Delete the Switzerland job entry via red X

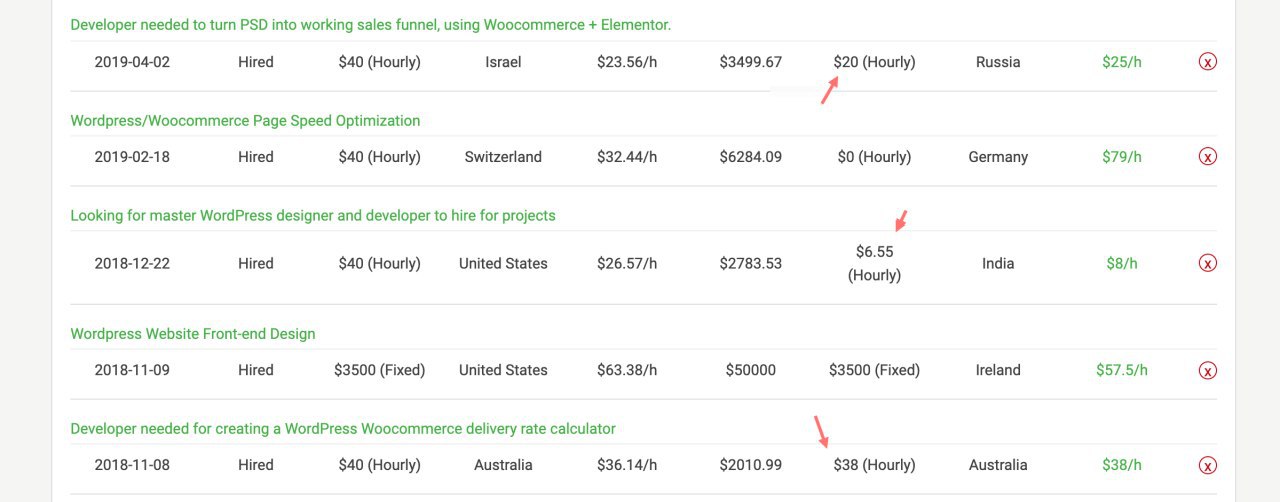(1207, 157)
